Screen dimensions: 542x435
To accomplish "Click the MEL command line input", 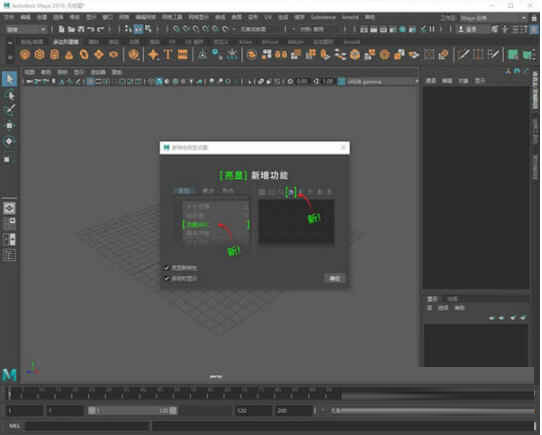I will coord(88,426).
